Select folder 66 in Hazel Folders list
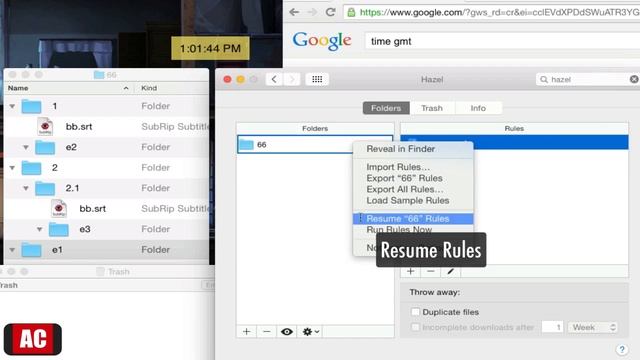 coord(315,144)
